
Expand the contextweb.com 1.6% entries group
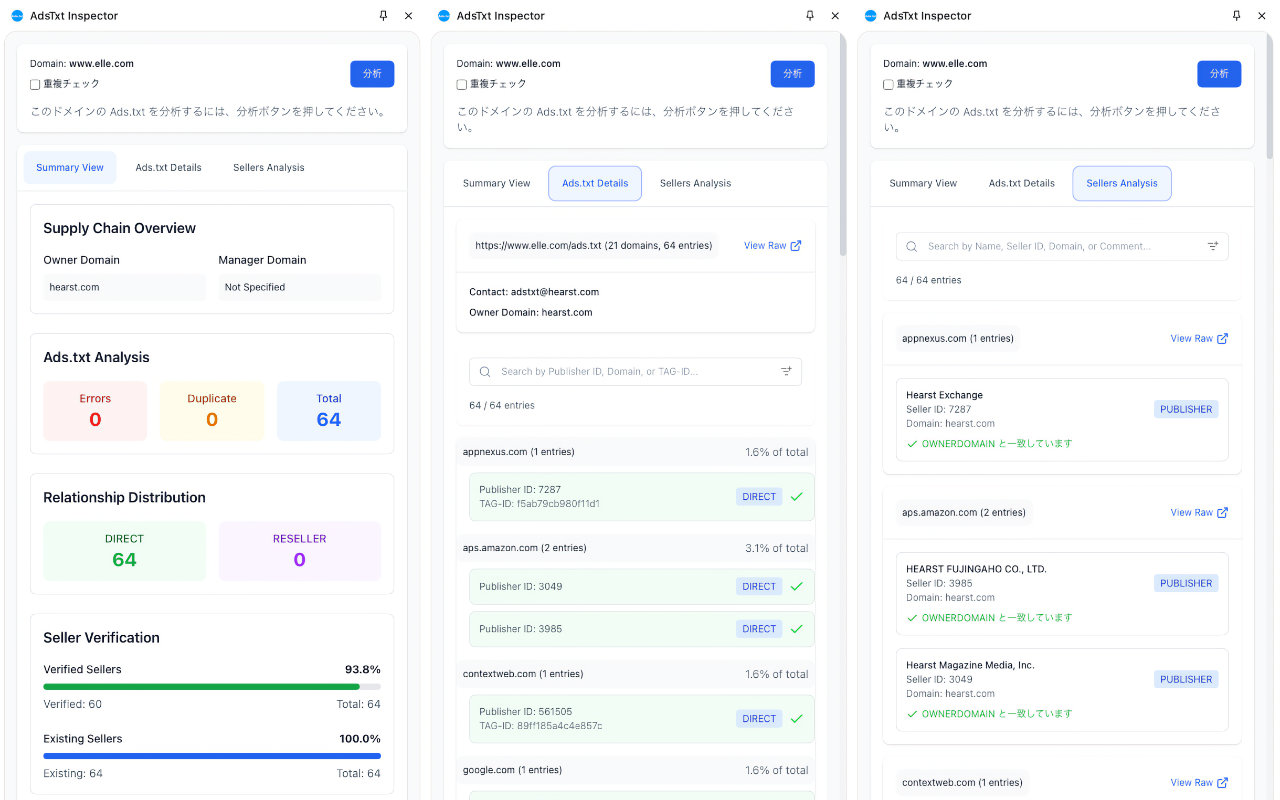[635, 674]
